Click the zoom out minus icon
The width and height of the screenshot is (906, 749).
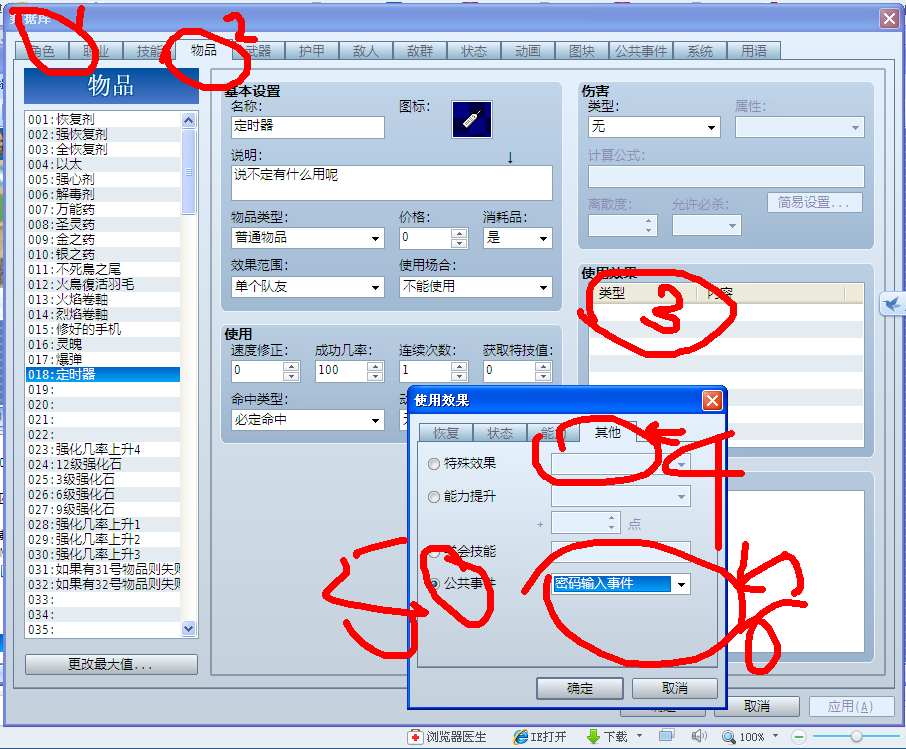(x=799, y=736)
